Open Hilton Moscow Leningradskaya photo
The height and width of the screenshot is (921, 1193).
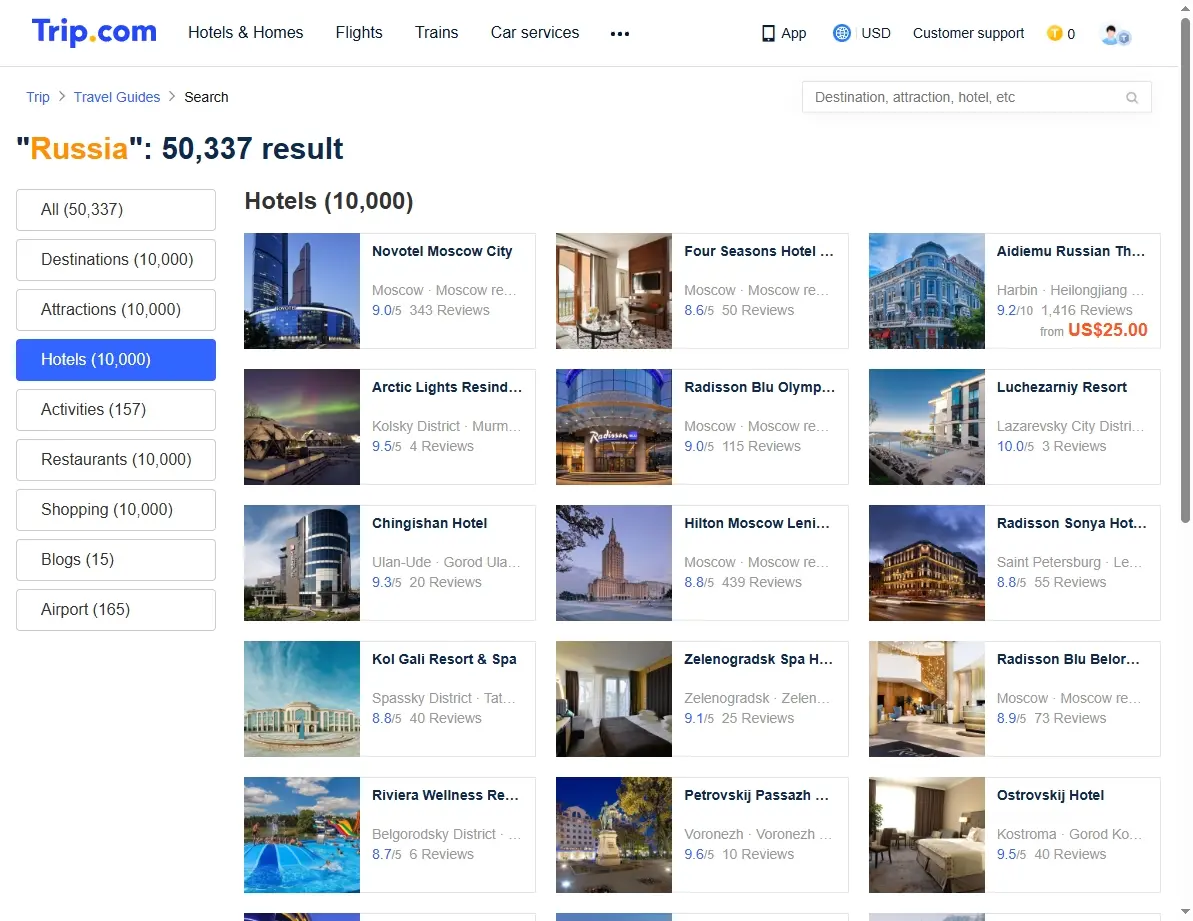614,564
